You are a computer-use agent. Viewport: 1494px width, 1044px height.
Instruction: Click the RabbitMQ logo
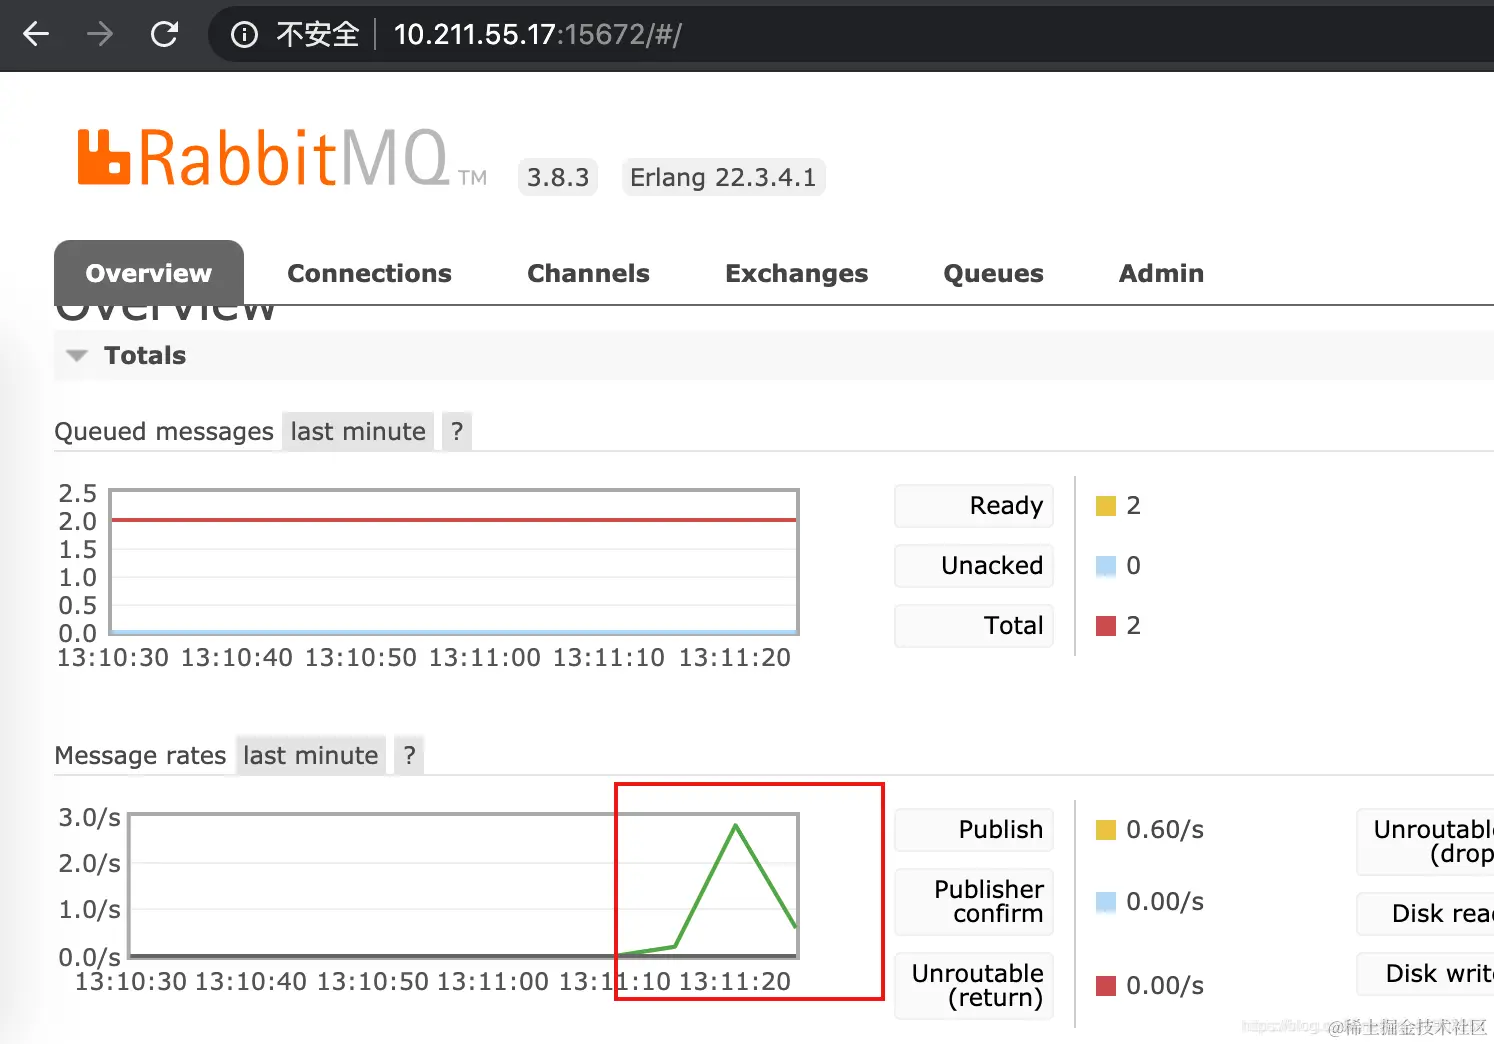pos(281,159)
